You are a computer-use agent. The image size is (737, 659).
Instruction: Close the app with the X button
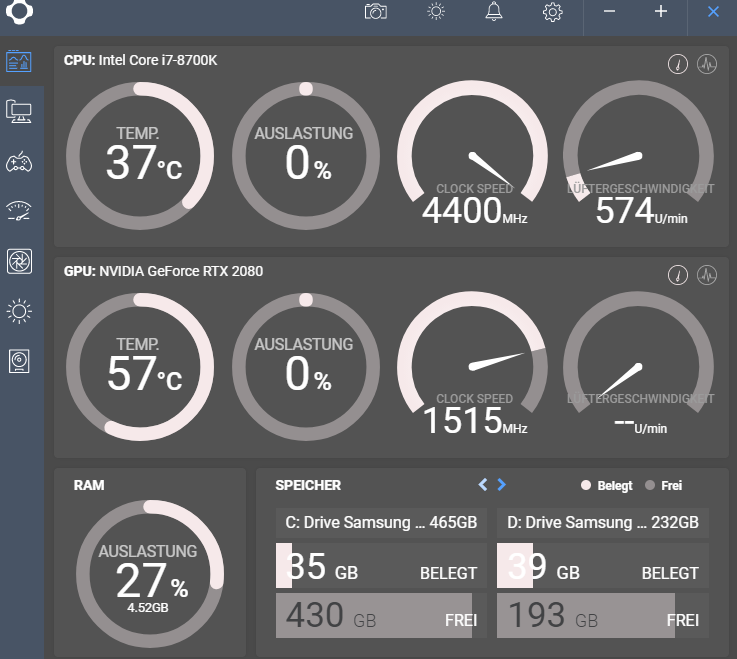[713, 12]
